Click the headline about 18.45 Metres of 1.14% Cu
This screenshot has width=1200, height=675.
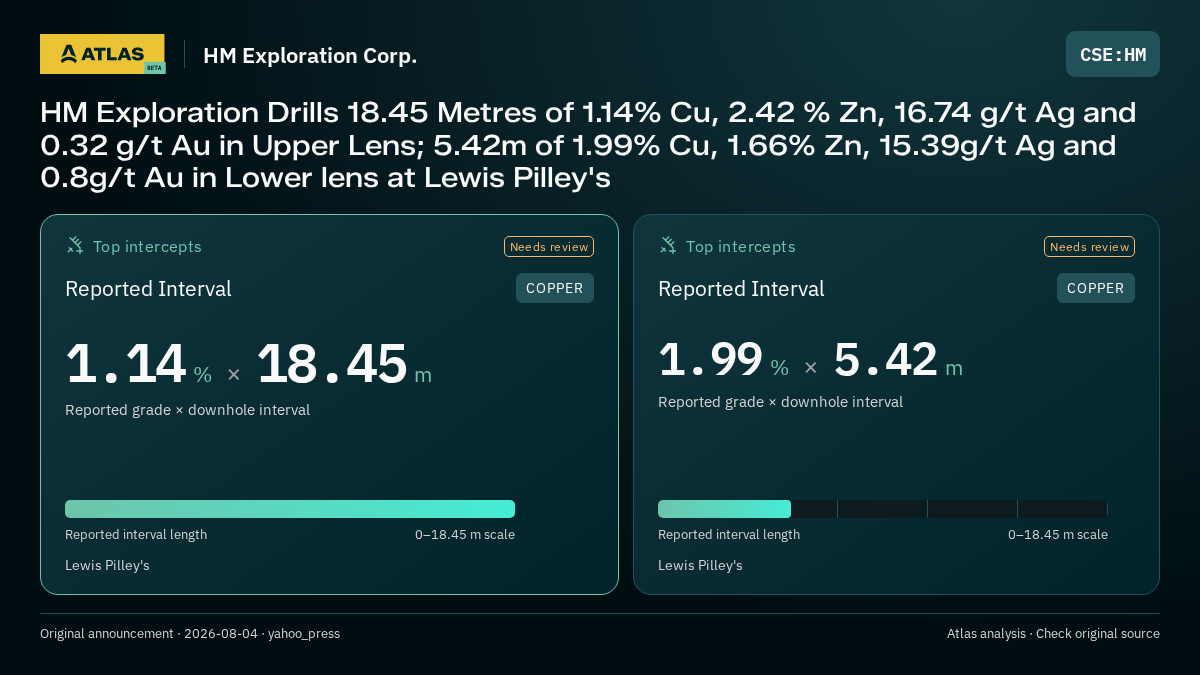point(588,145)
